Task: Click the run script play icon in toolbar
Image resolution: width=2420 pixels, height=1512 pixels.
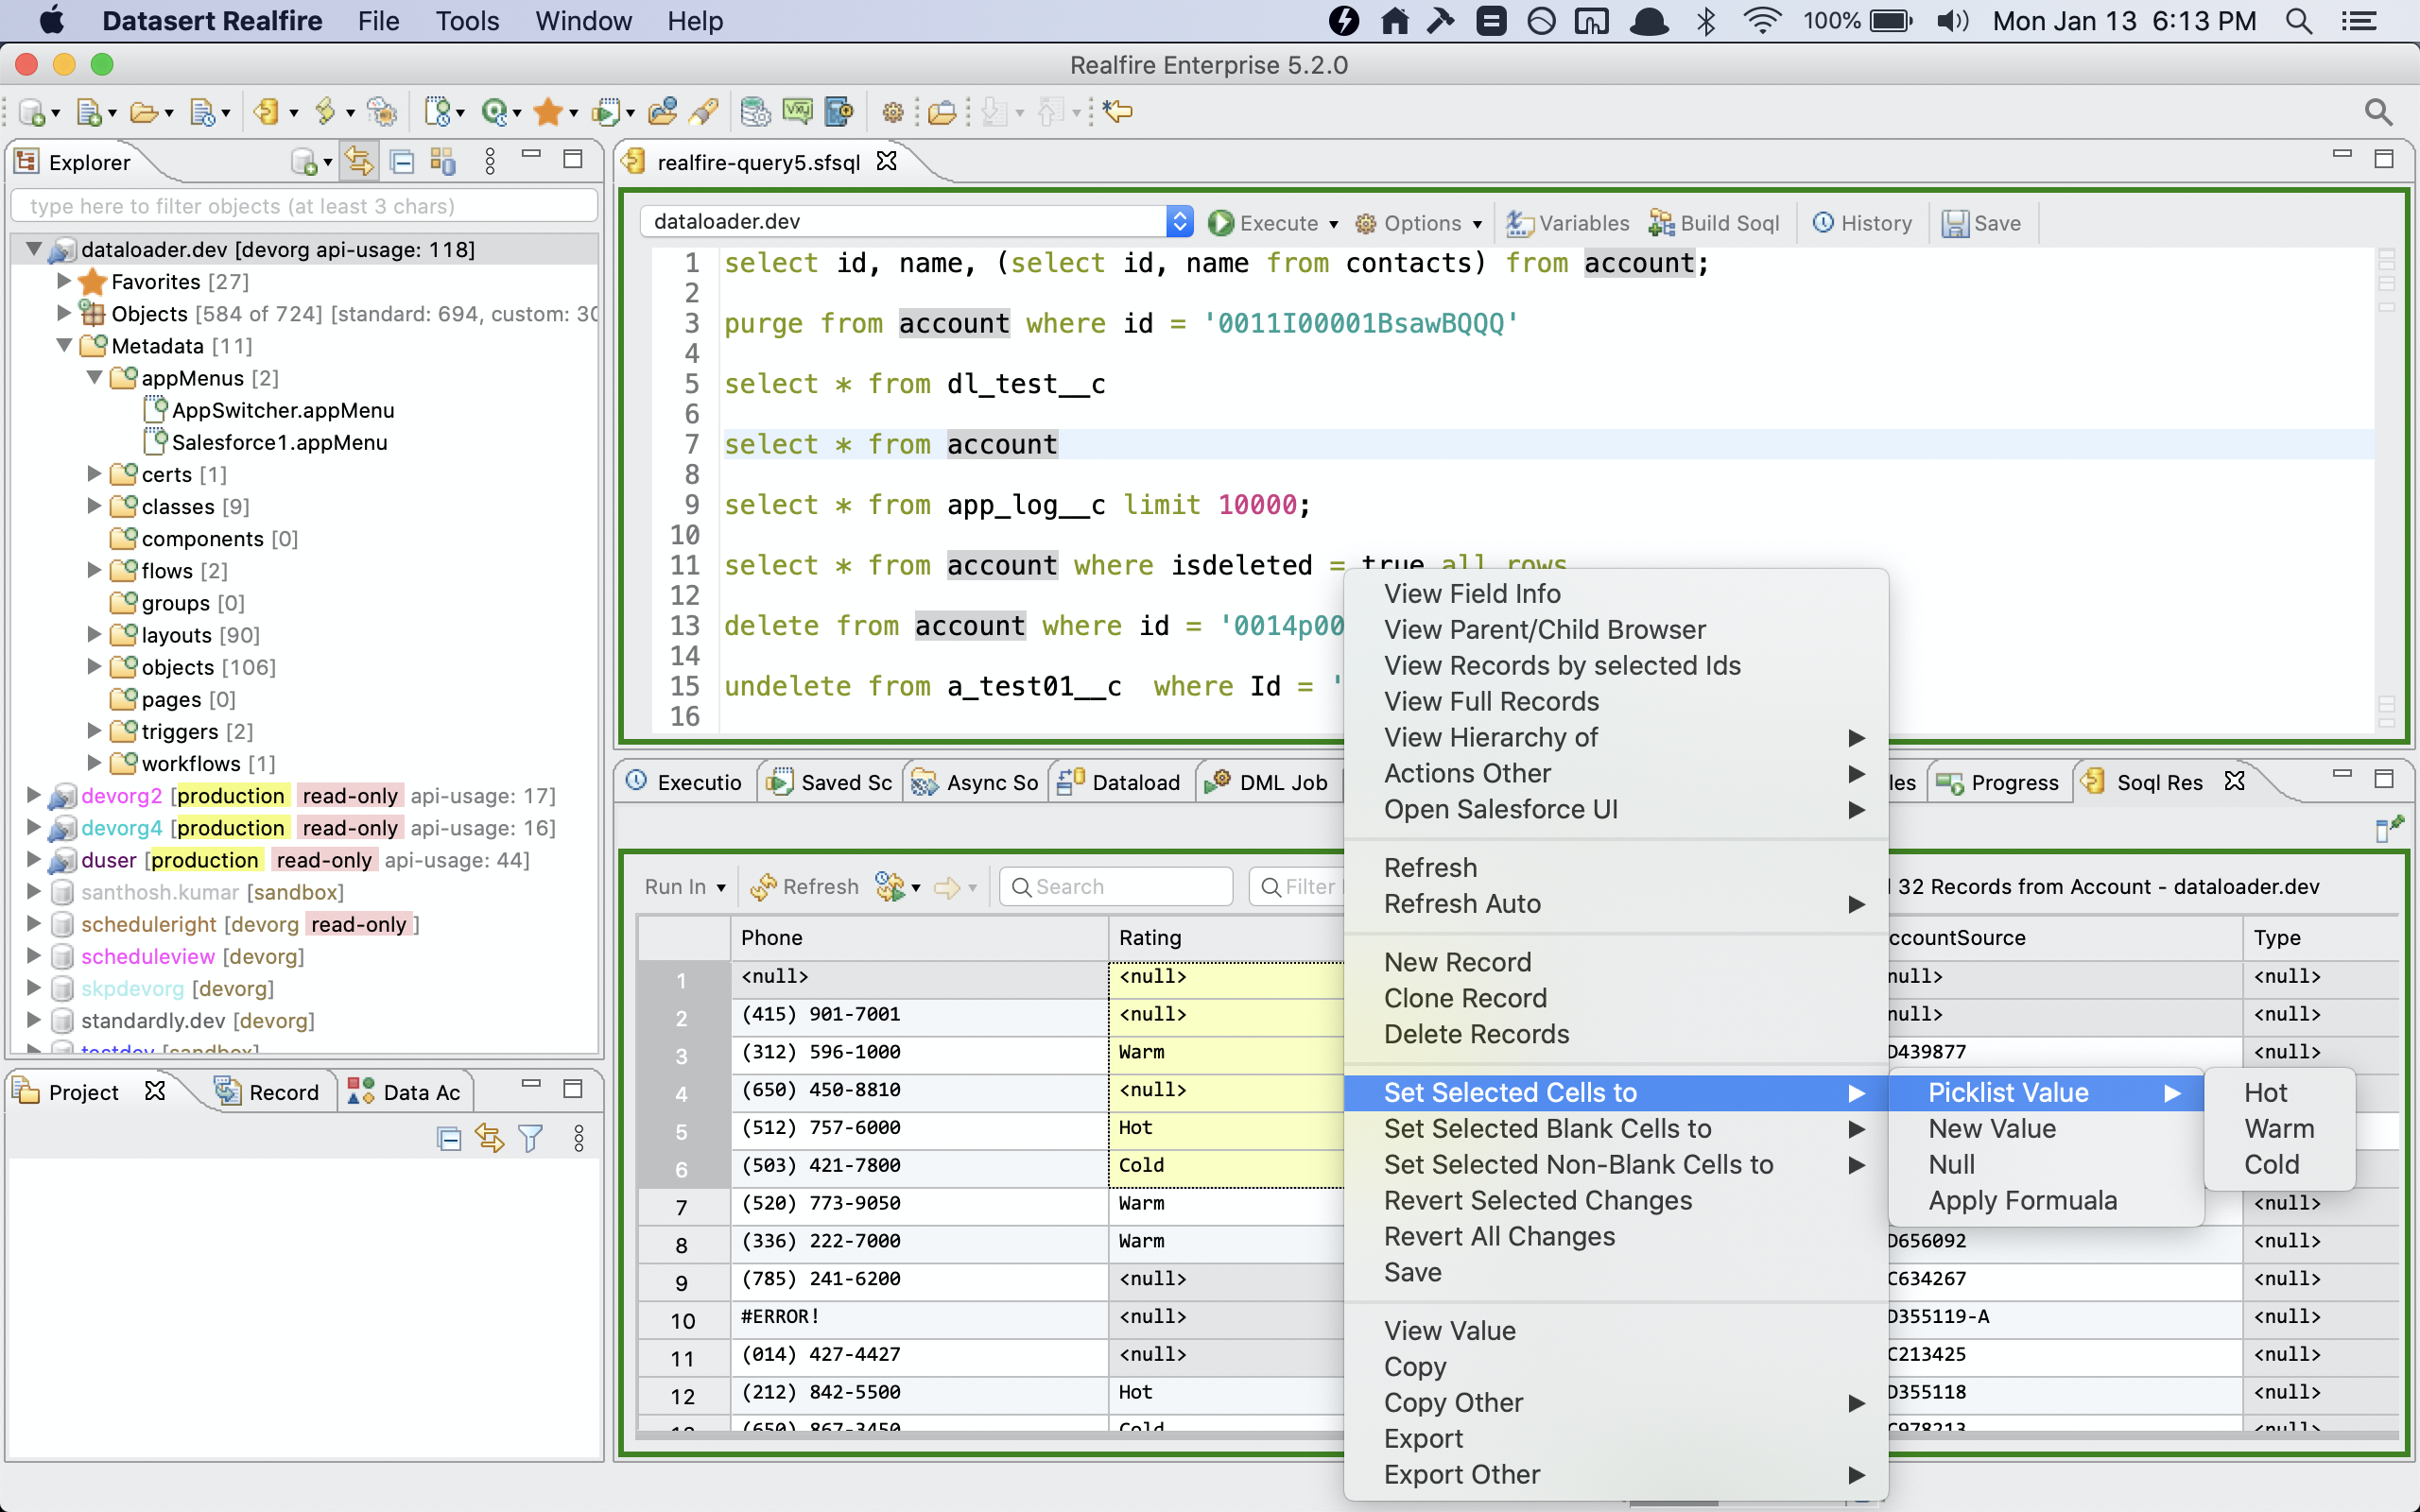Action: tap(605, 112)
